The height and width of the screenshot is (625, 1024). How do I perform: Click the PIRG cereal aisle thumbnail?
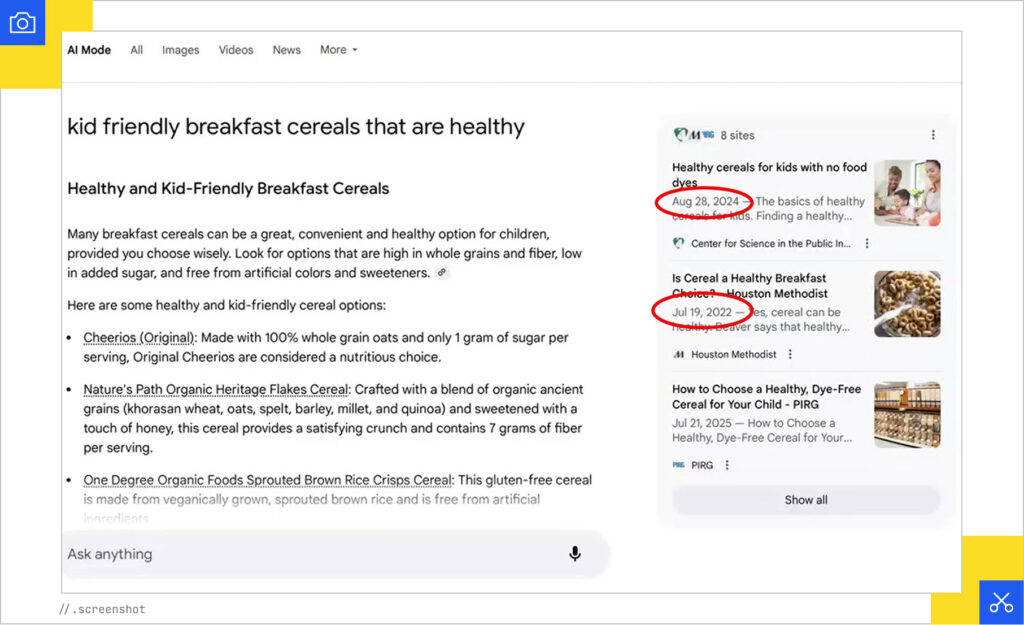point(907,415)
